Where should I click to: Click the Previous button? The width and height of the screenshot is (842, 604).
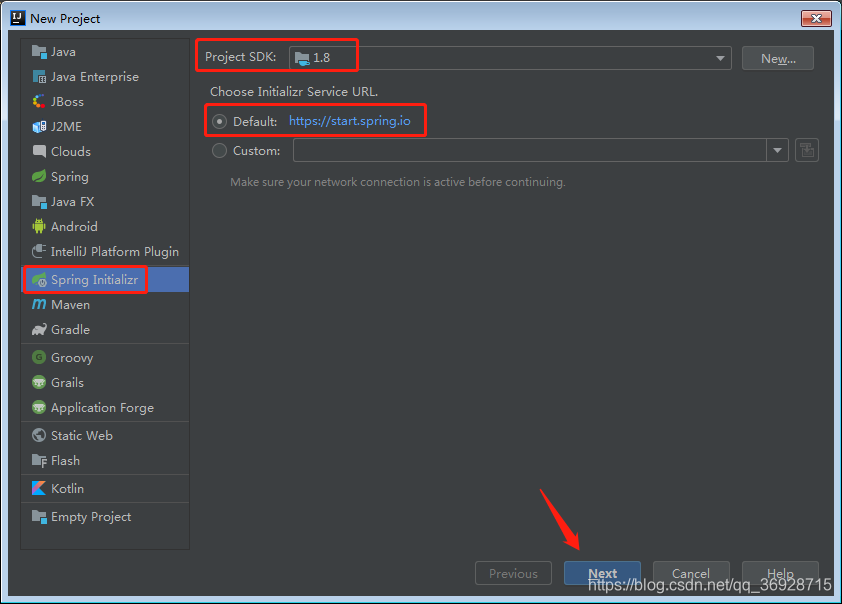click(x=513, y=573)
